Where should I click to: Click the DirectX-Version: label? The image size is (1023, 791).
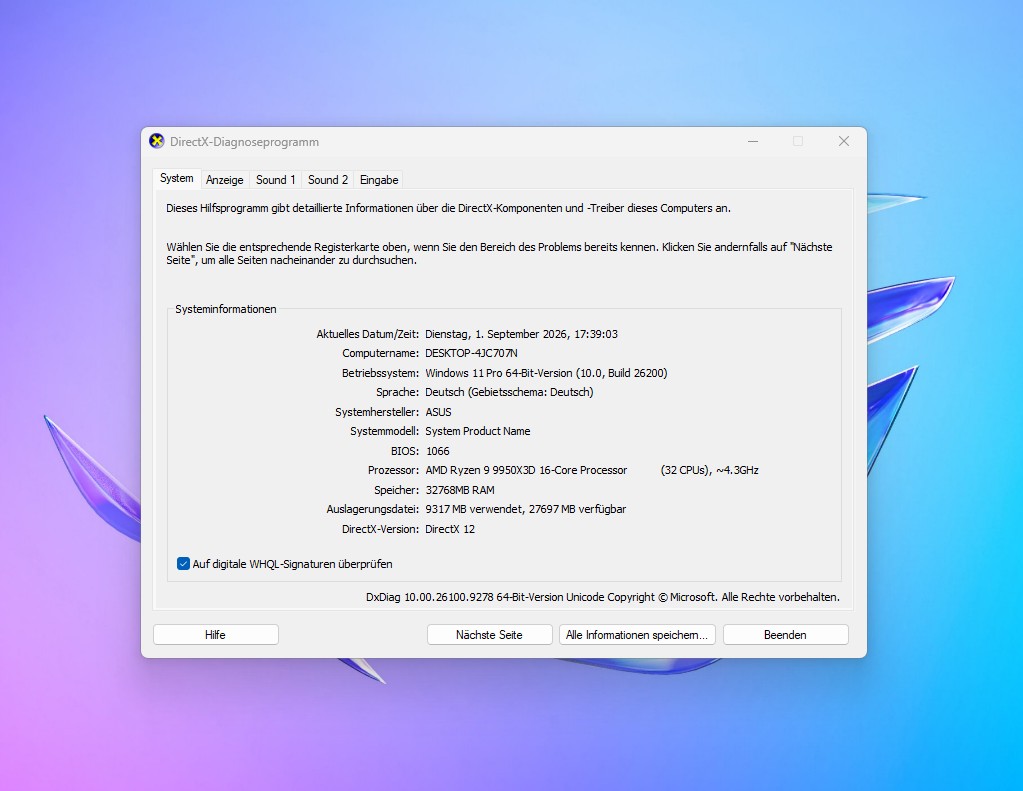[380, 529]
